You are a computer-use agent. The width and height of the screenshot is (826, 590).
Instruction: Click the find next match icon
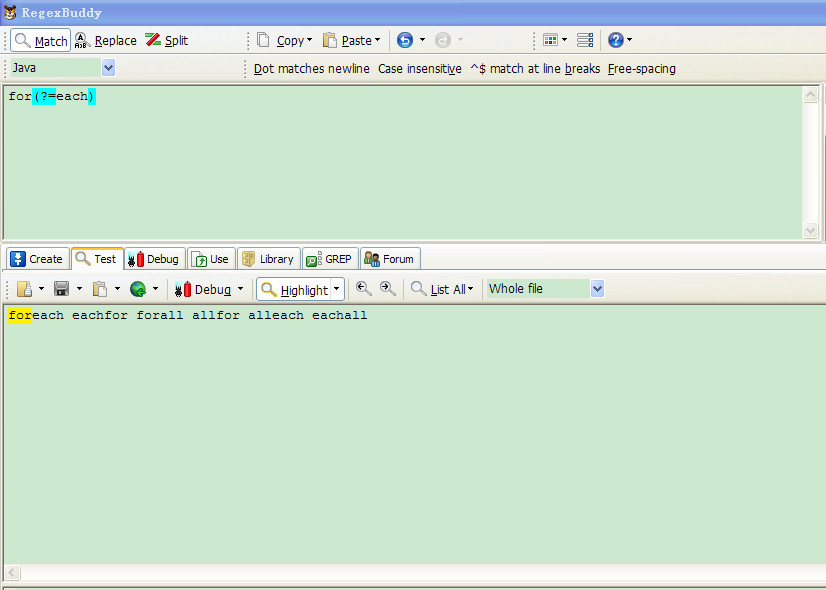pos(388,289)
